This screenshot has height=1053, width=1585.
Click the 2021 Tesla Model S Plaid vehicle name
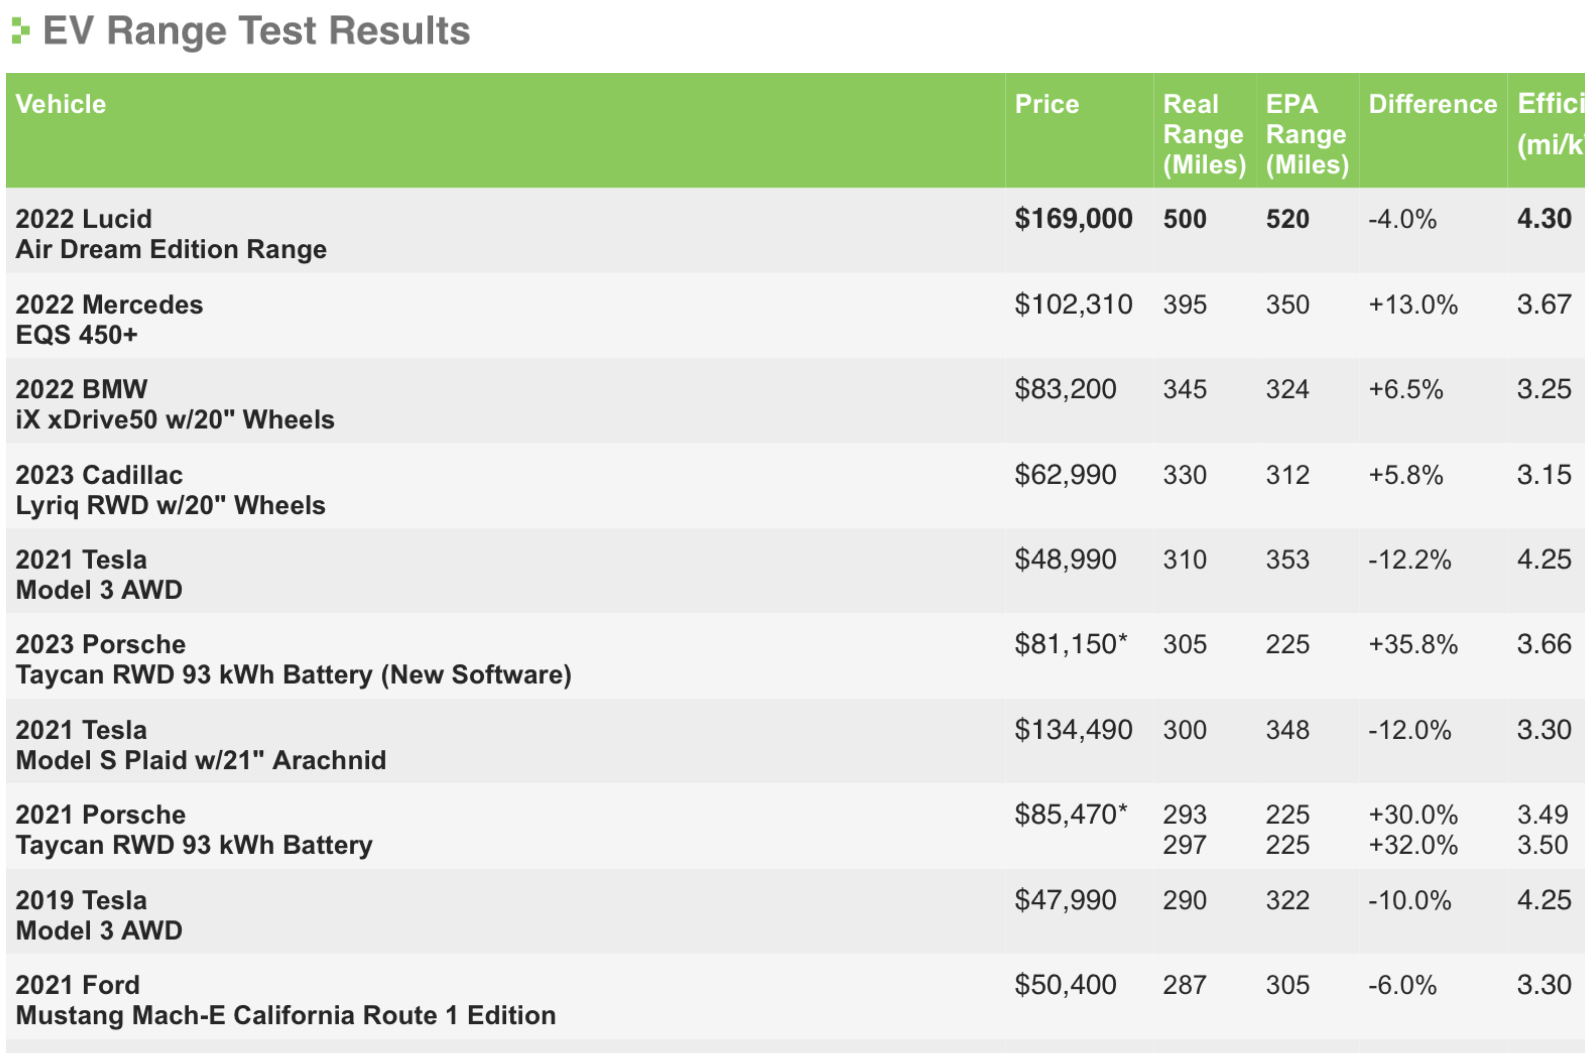pyautogui.click(x=201, y=745)
